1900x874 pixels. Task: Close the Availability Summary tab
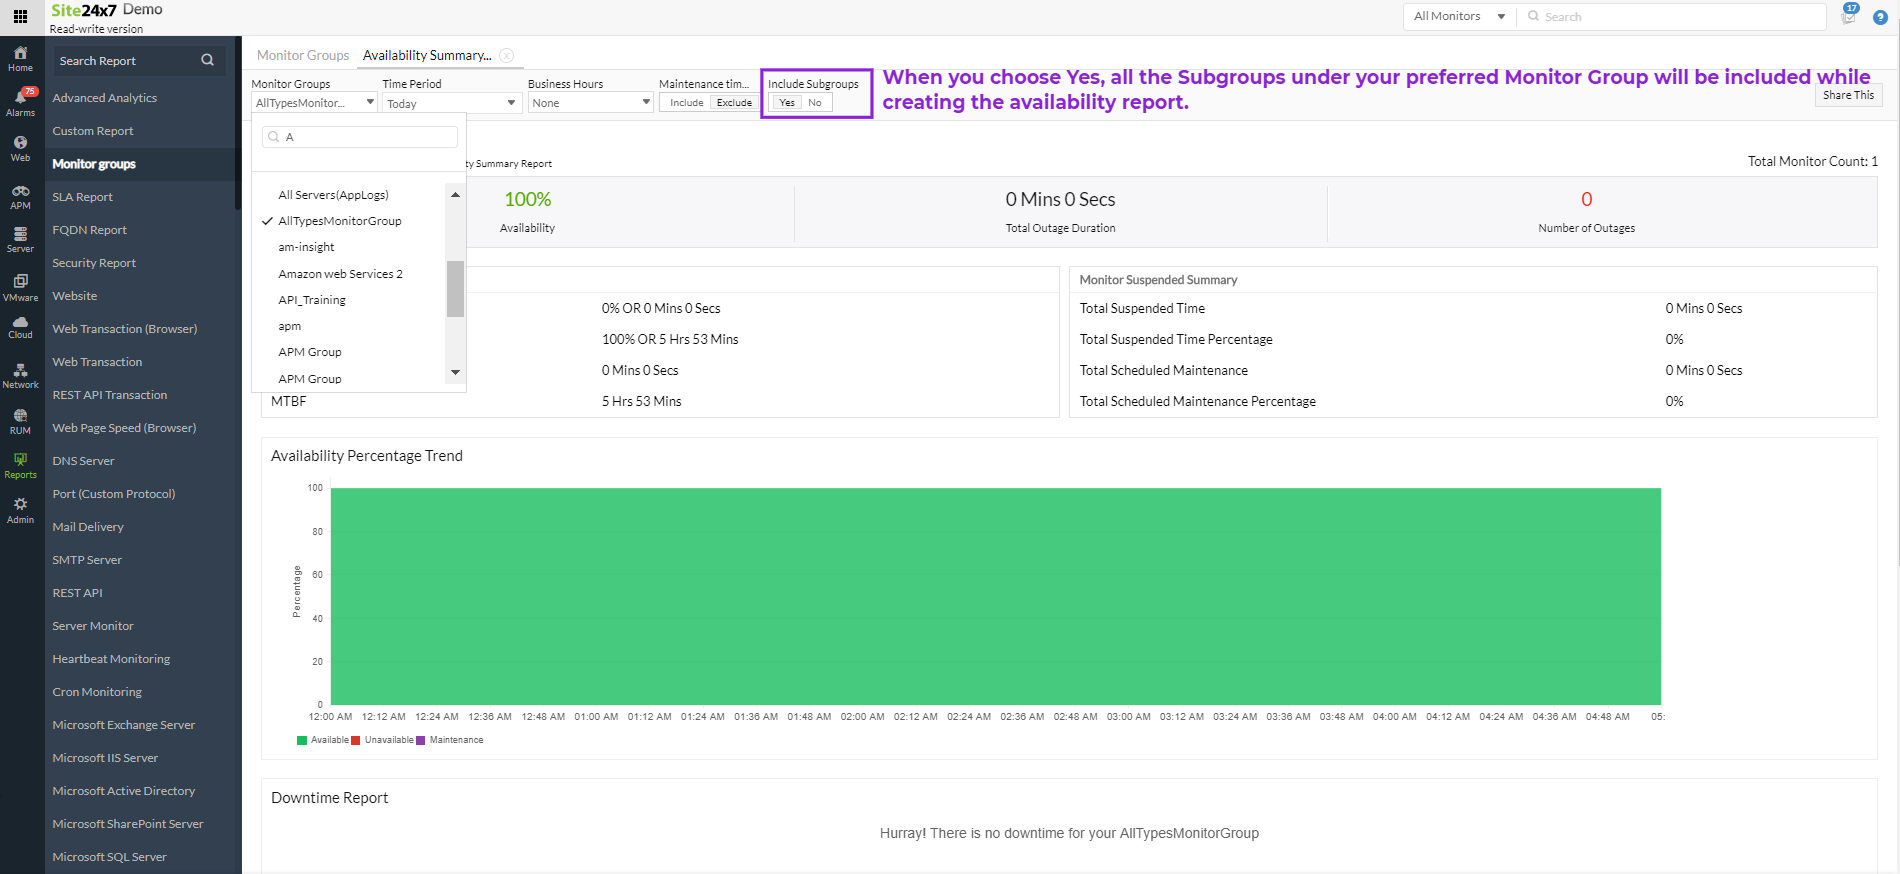[507, 55]
